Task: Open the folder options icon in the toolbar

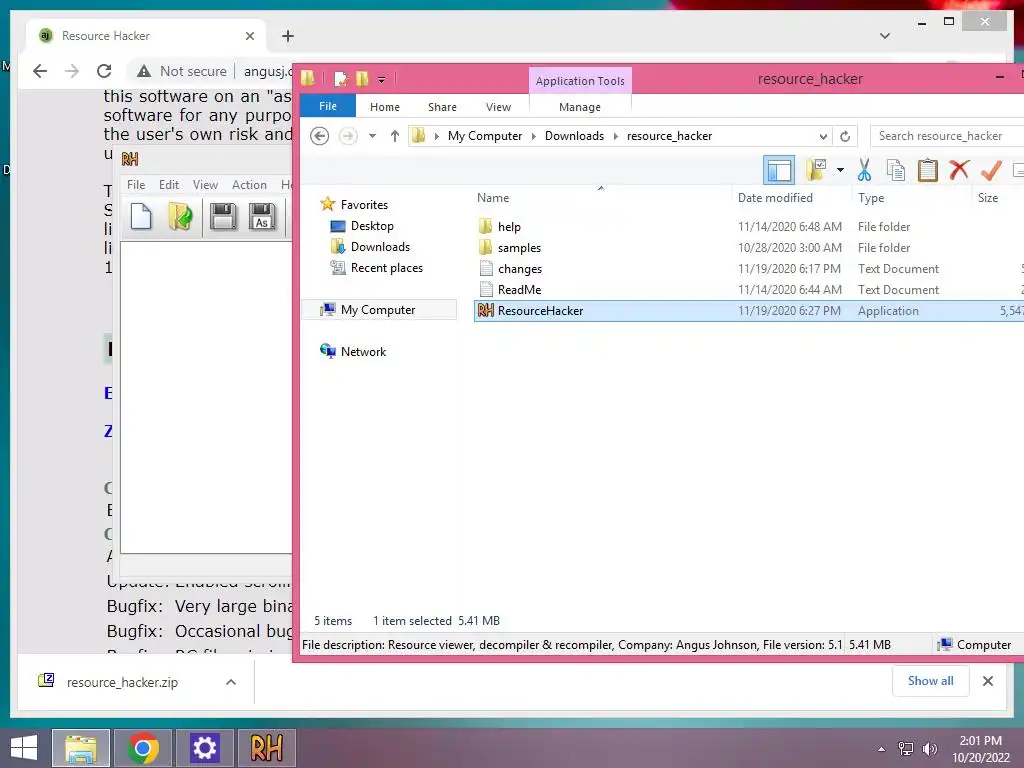Action: point(816,170)
